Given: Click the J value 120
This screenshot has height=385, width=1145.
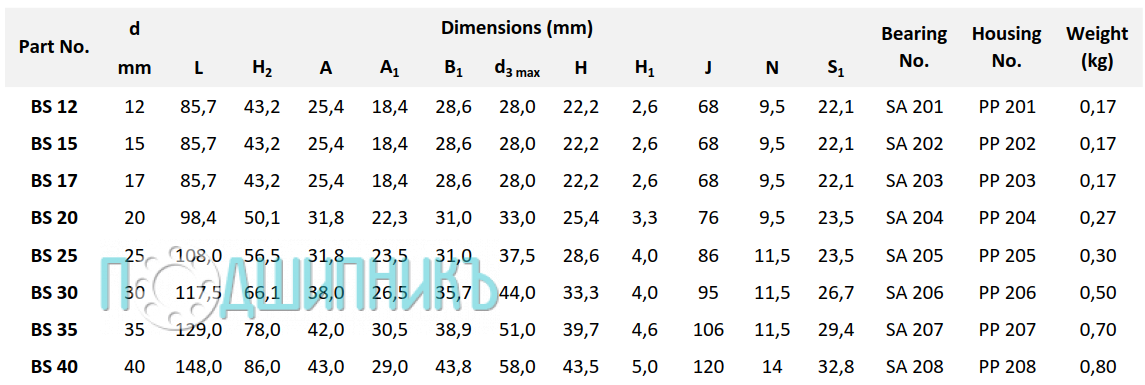Looking at the screenshot, I should click(708, 367).
